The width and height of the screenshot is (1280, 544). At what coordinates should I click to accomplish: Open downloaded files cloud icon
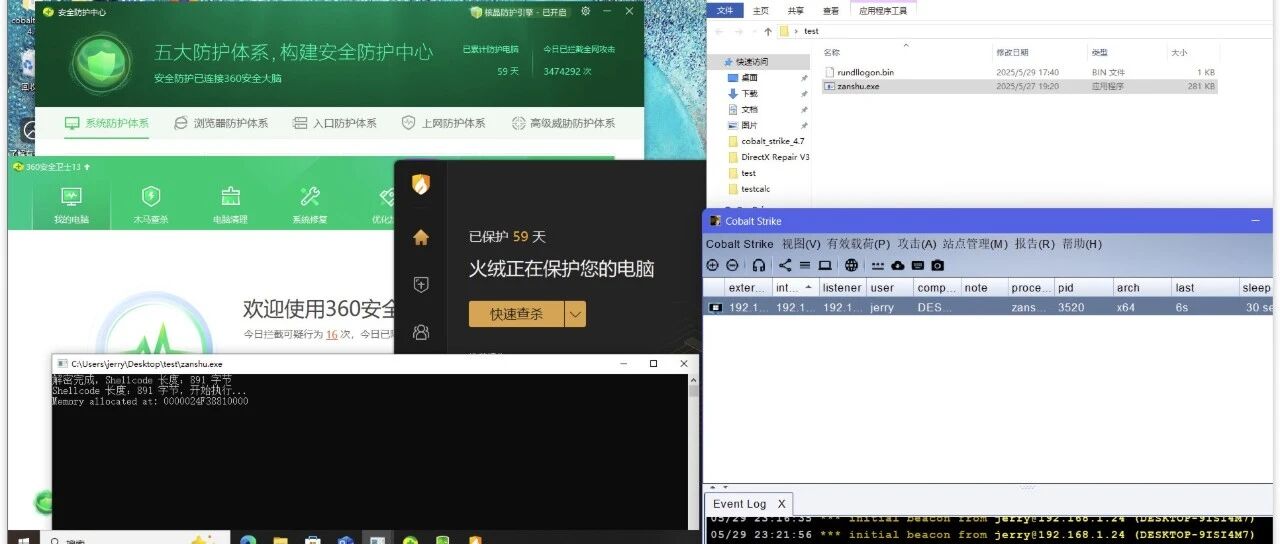click(x=897, y=265)
